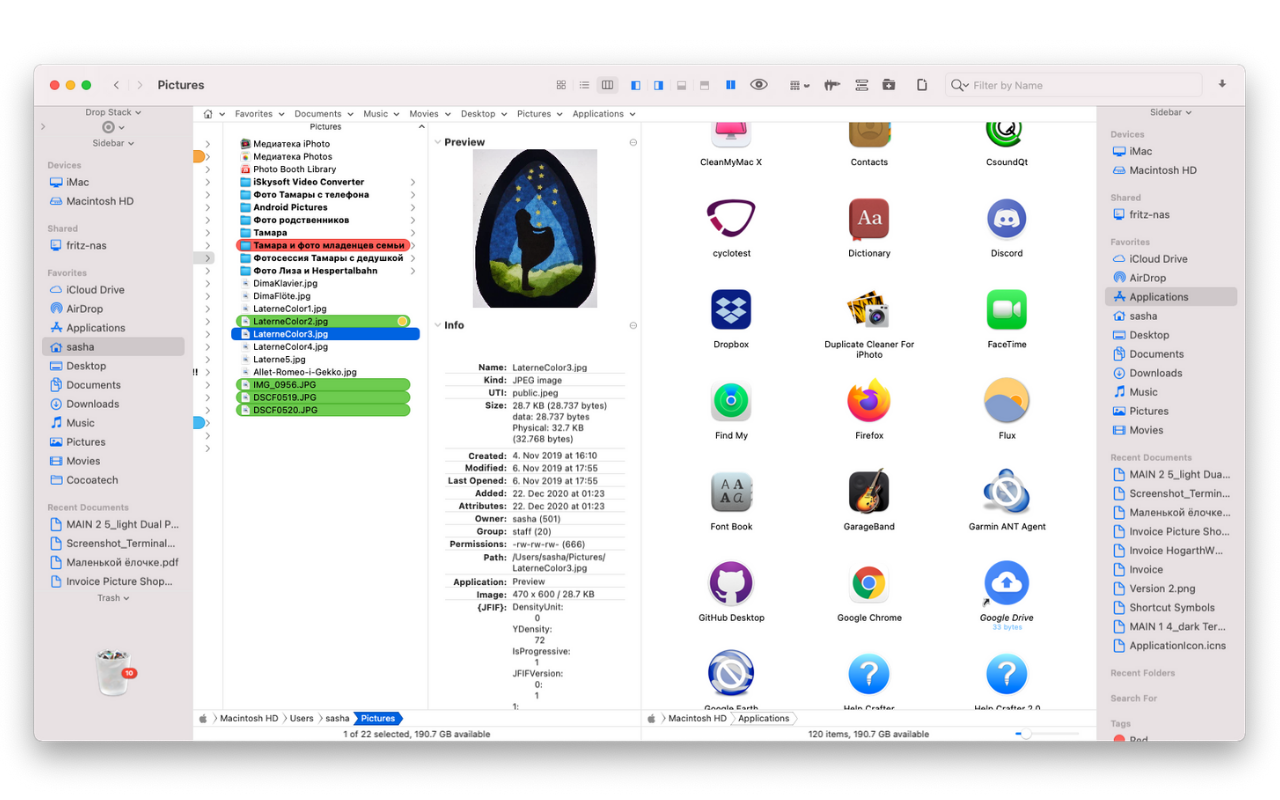This screenshot has width=1280, height=800.
Task: Open the Firefox application icon
Action: (869, 402)
